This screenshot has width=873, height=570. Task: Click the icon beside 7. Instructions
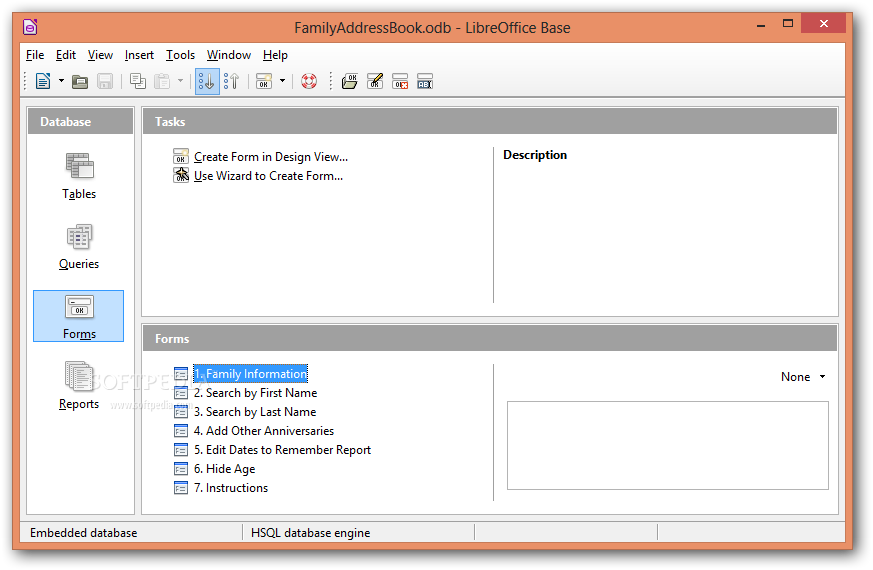(x=181, y=488)
